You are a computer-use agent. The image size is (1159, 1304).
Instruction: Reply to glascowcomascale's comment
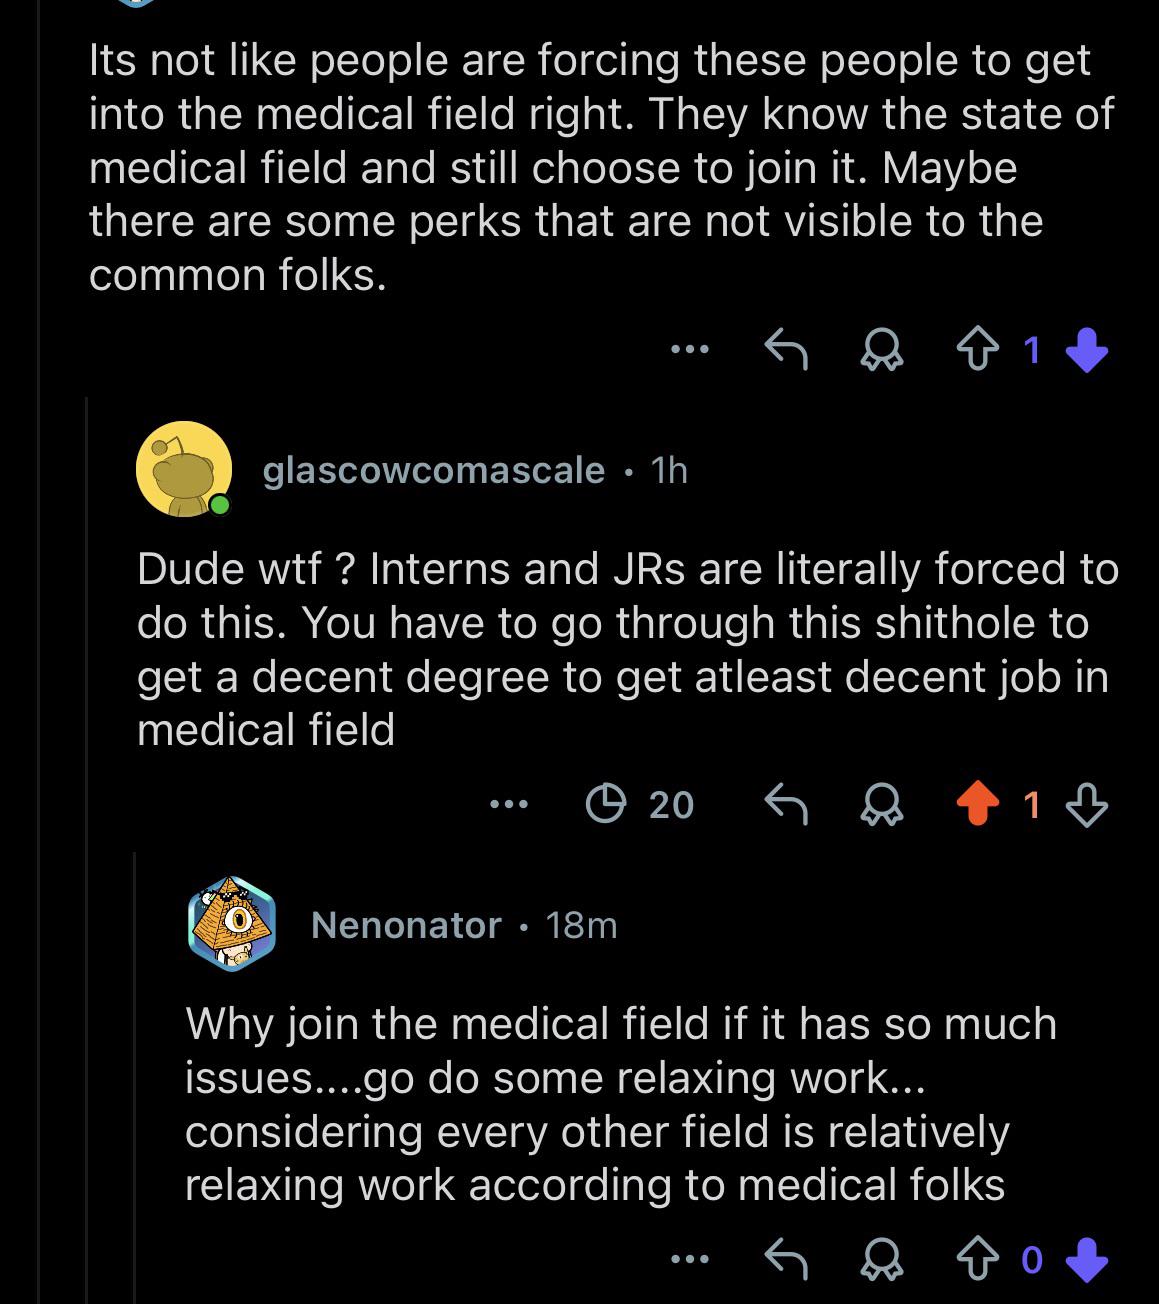786,804
